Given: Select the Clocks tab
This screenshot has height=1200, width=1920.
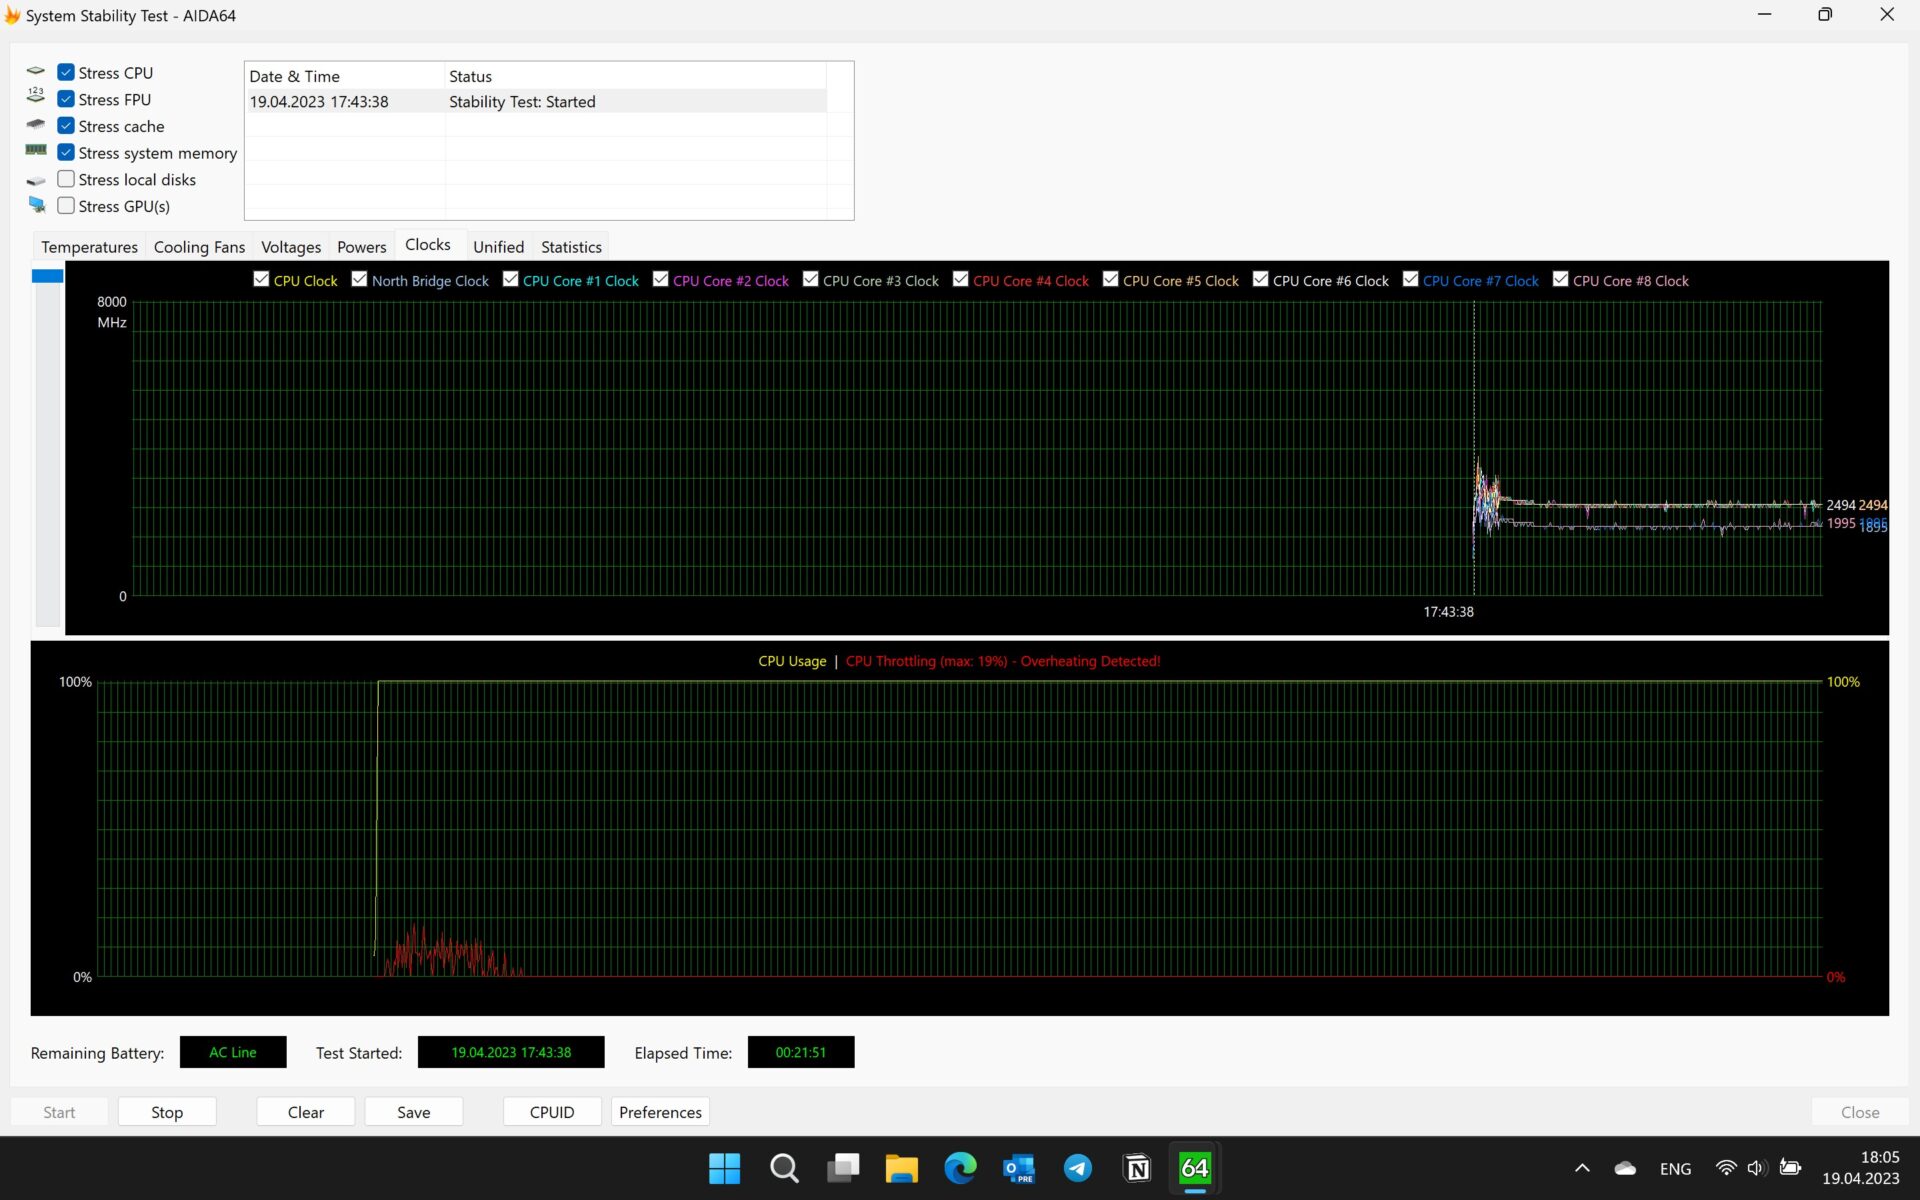Looking at the screenshot, I should tap(428, 245).
